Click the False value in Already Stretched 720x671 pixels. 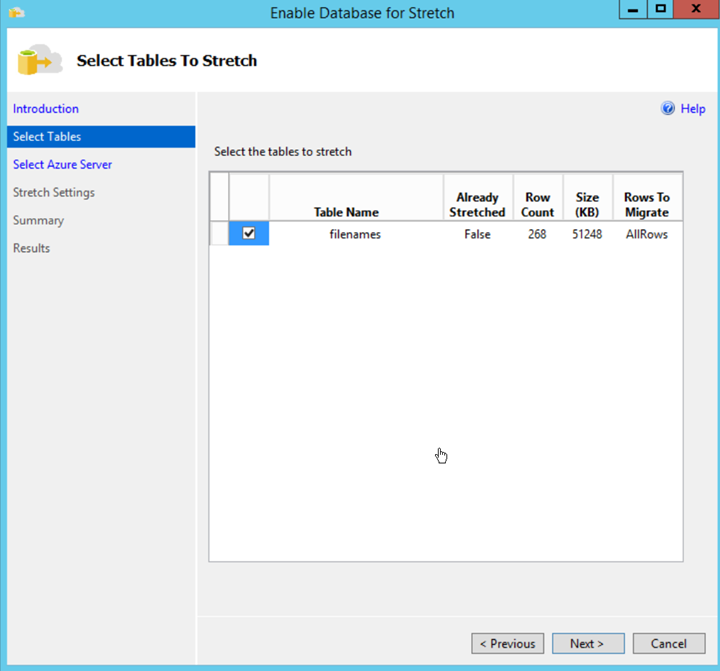478,234
